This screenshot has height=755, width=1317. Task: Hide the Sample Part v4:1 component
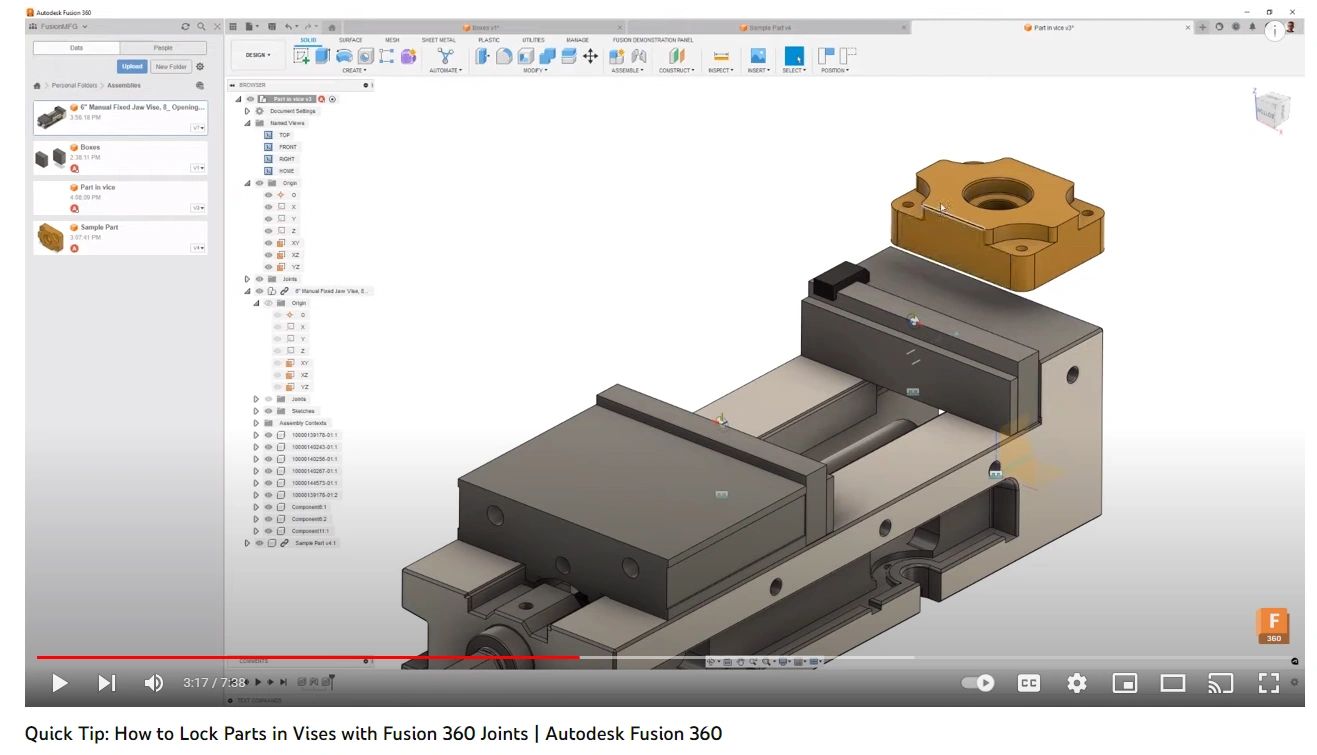[259, 543]
